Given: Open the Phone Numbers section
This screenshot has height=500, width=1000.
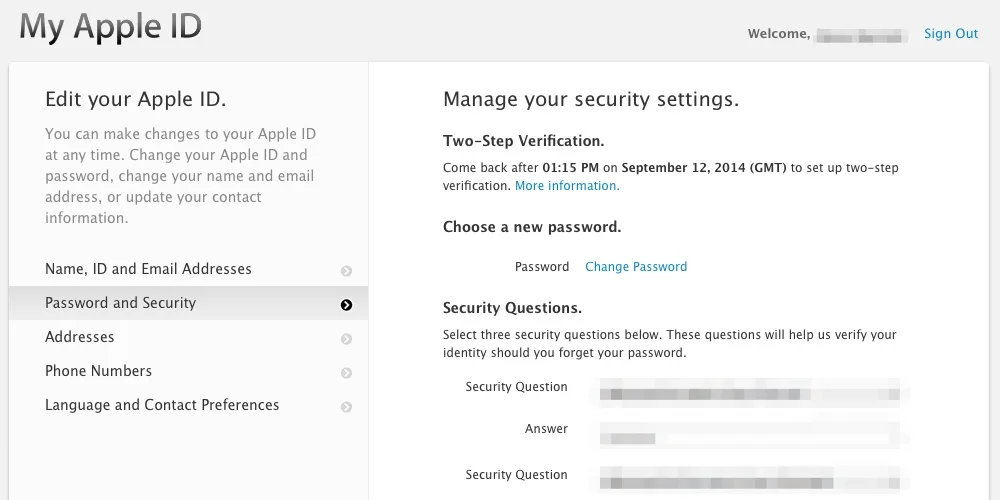Looking at the screenshot, I should (98, 371).
